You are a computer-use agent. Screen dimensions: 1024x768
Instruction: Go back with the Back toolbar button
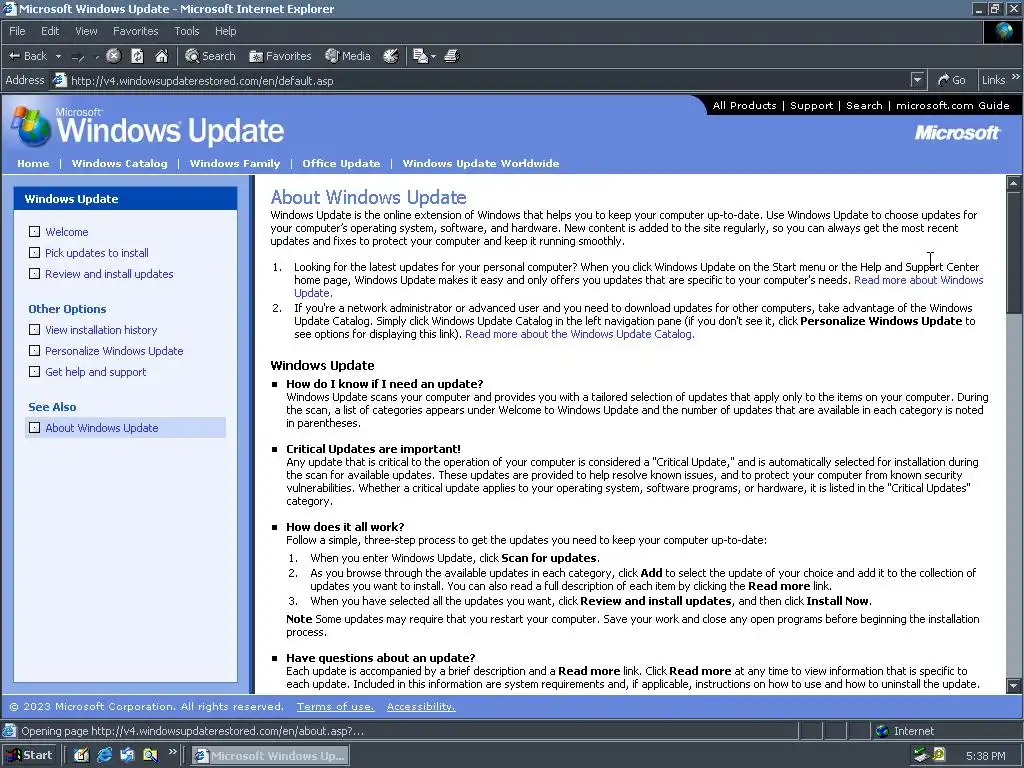(27, 56)
